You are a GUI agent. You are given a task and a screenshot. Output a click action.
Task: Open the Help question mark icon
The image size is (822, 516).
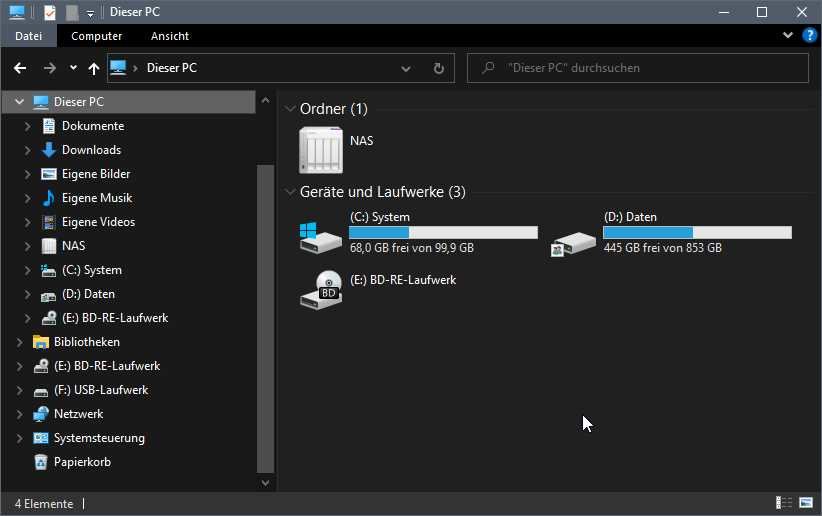click(809, 35)
